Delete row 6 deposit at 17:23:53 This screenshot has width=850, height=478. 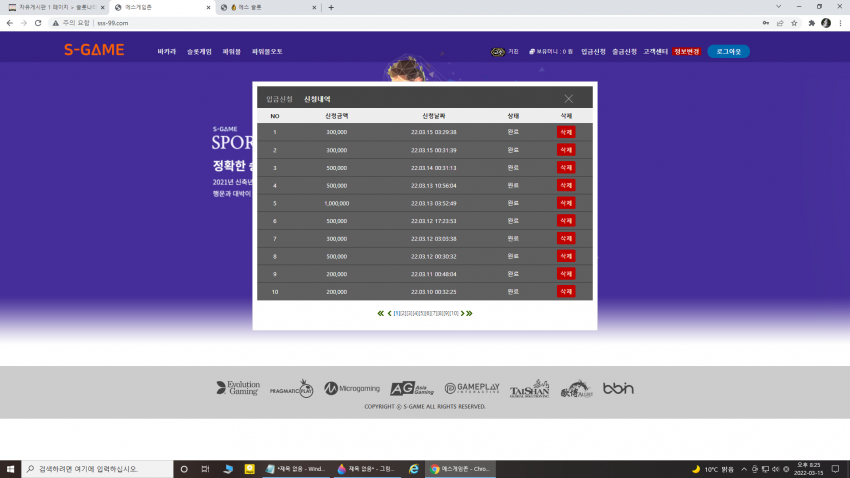pos(566,221)
